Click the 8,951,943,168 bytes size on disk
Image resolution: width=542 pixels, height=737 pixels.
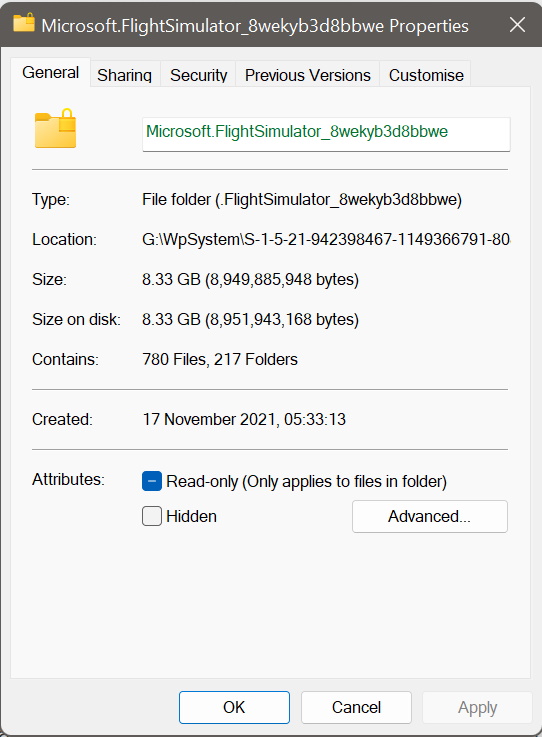(x=250, y=320)
